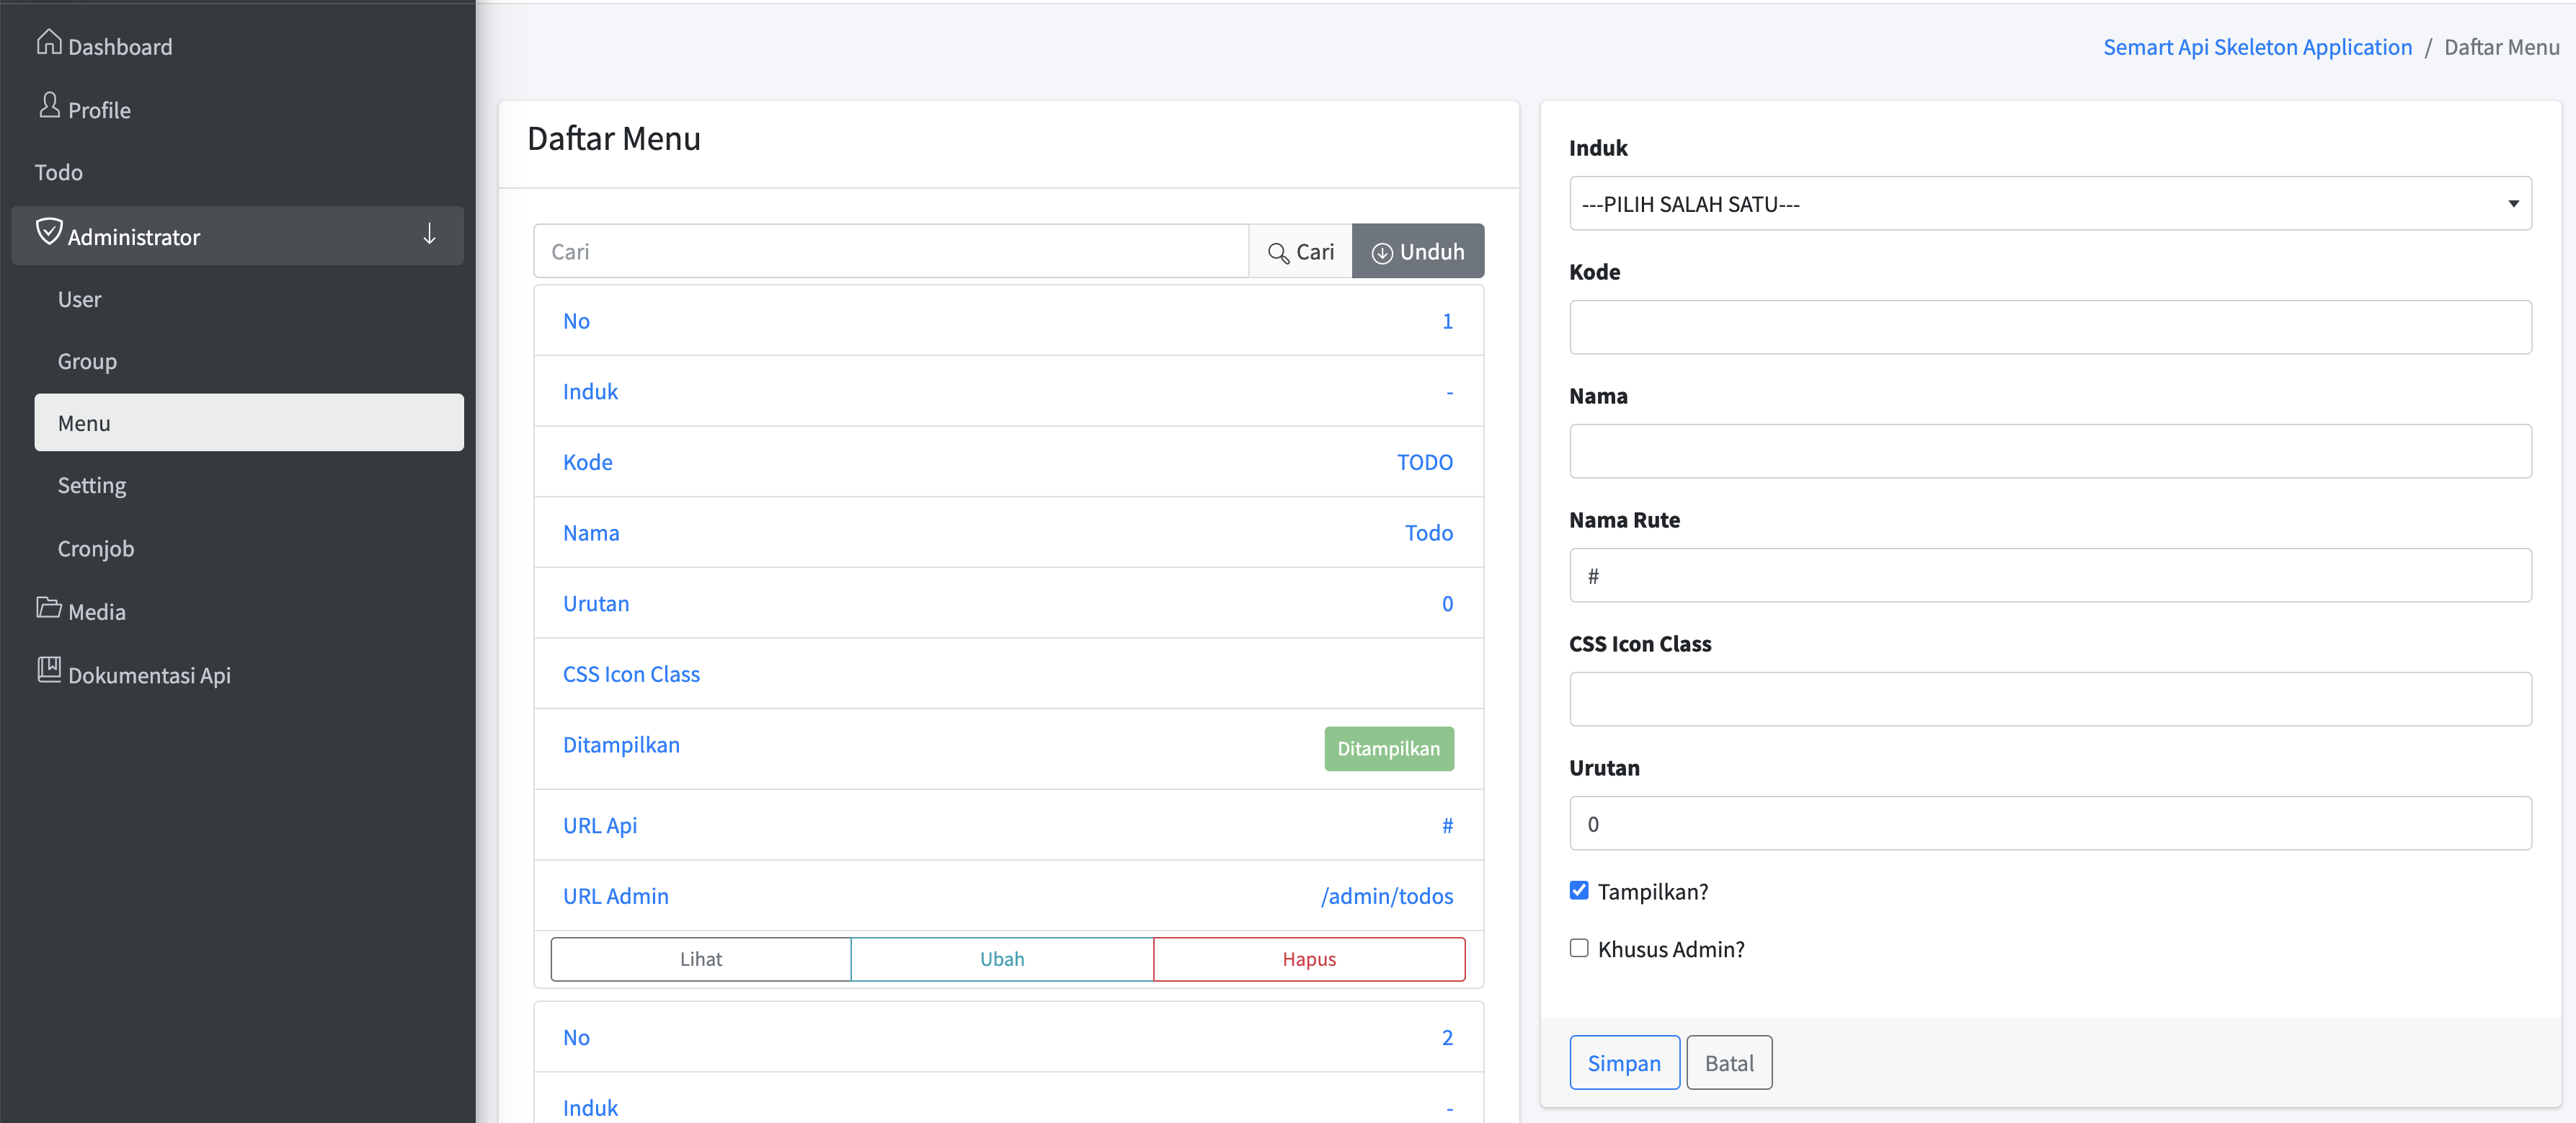Uncheck the Tampilkan? checkbox

pos(1579,890)
